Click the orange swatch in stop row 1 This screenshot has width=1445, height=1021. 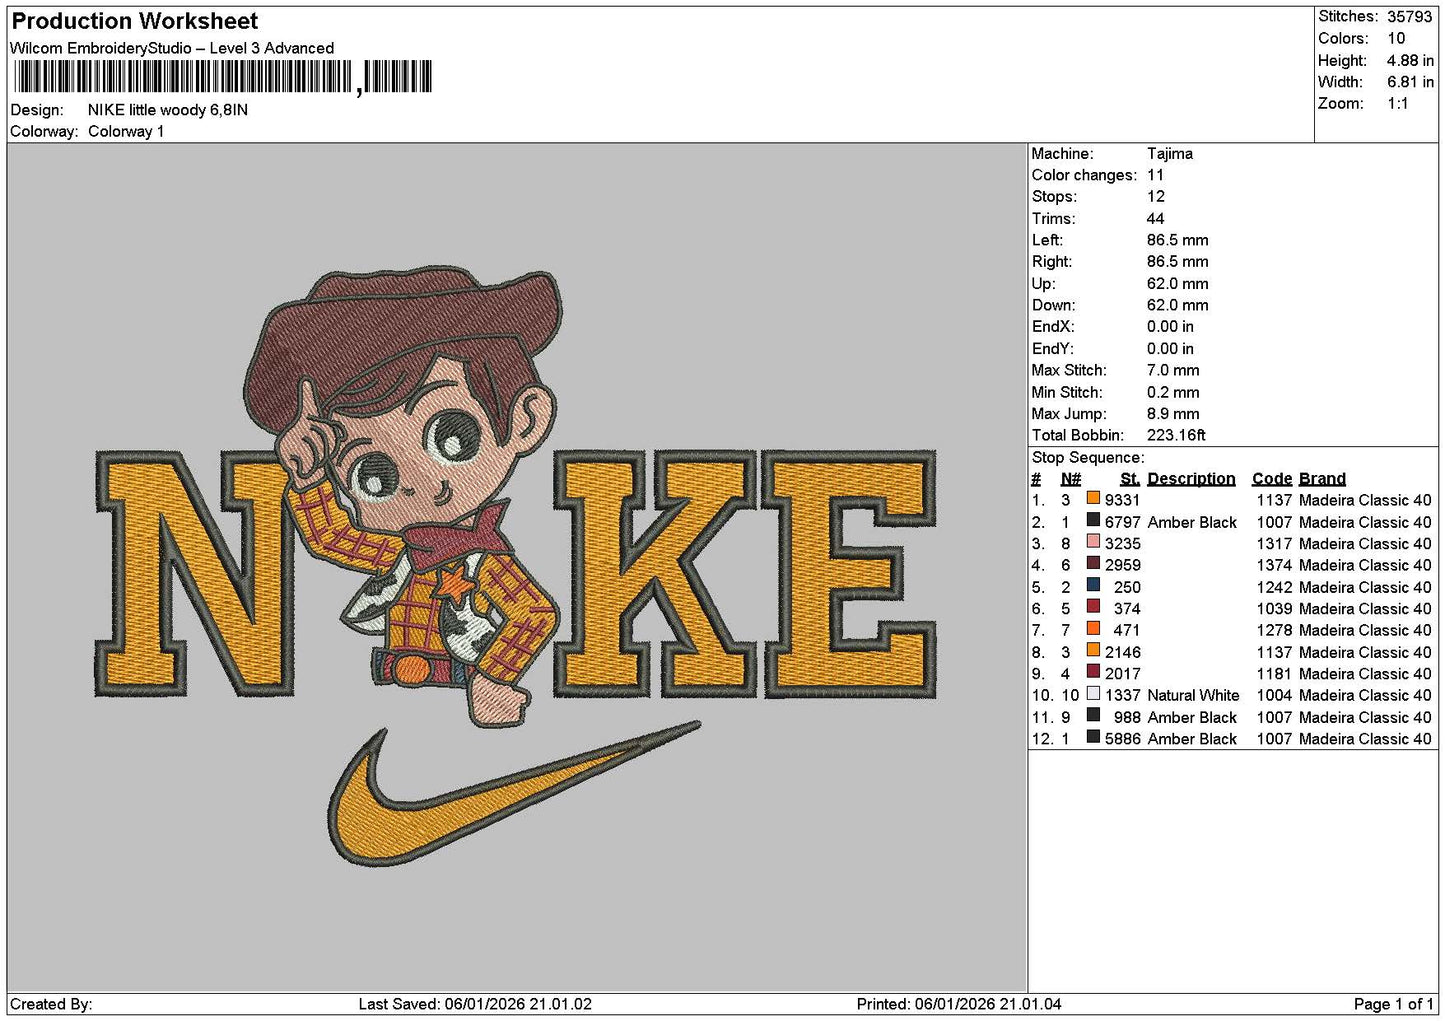1093,499
